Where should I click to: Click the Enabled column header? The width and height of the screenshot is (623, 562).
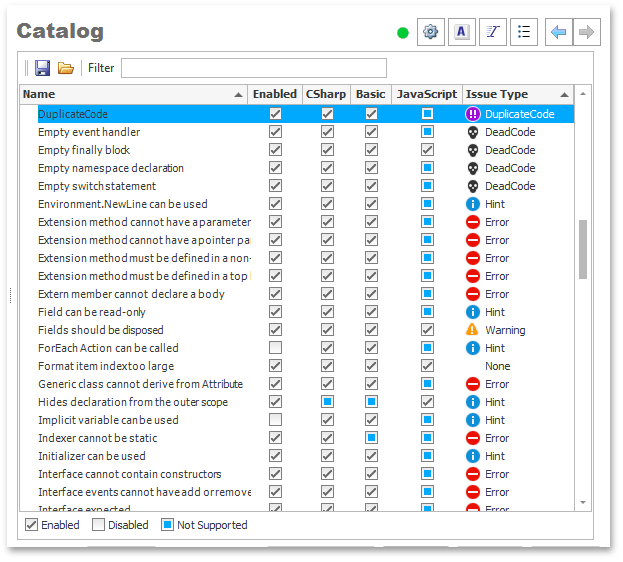pyautogui.click(x=275, y=95)
